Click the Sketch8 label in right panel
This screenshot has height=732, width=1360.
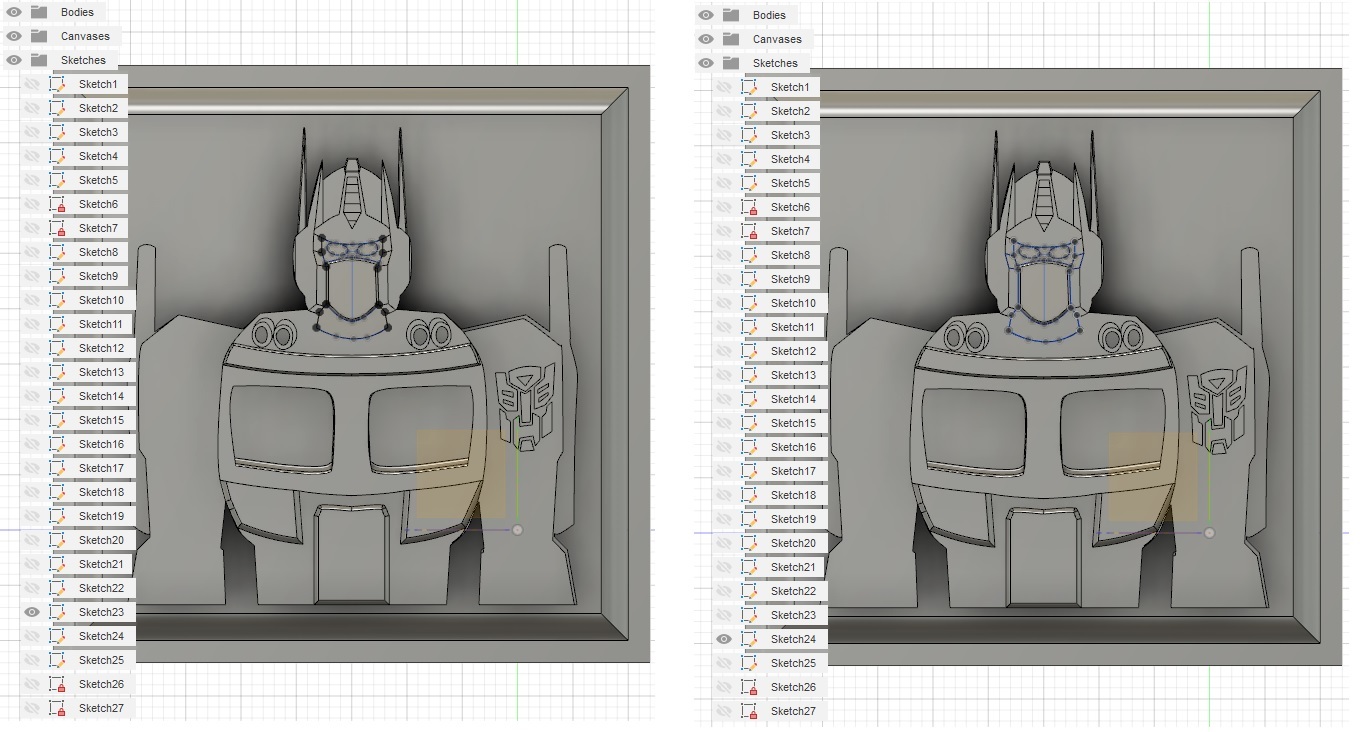(790, 255)
